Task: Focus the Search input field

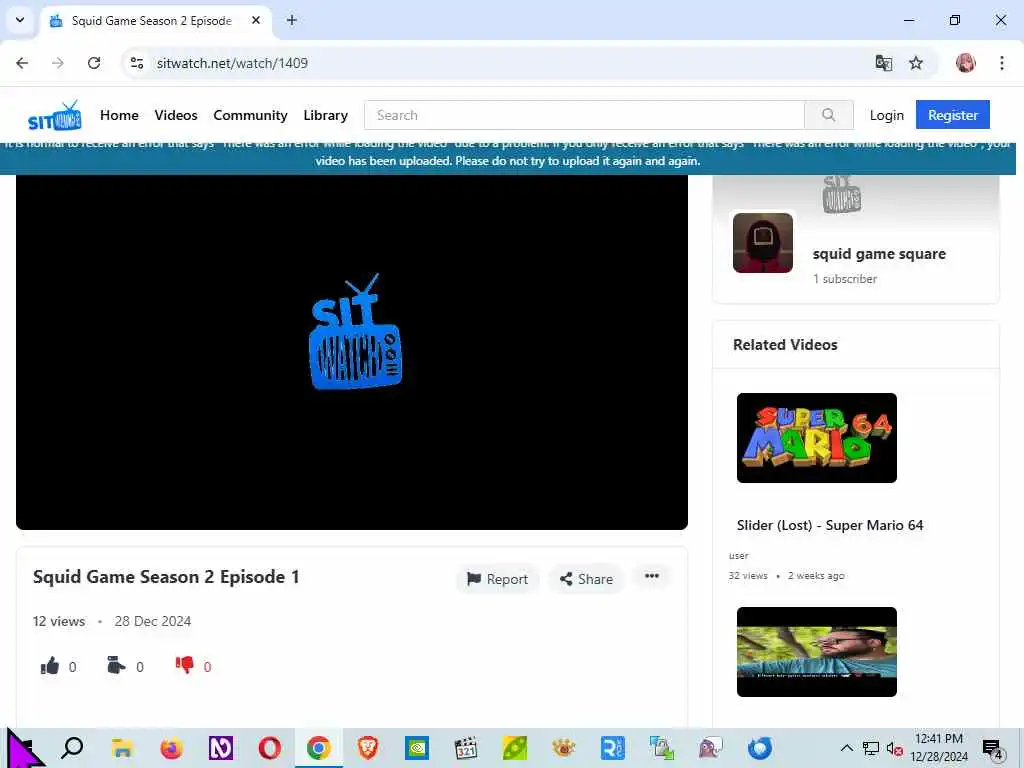Action: [x=584, y=115]
